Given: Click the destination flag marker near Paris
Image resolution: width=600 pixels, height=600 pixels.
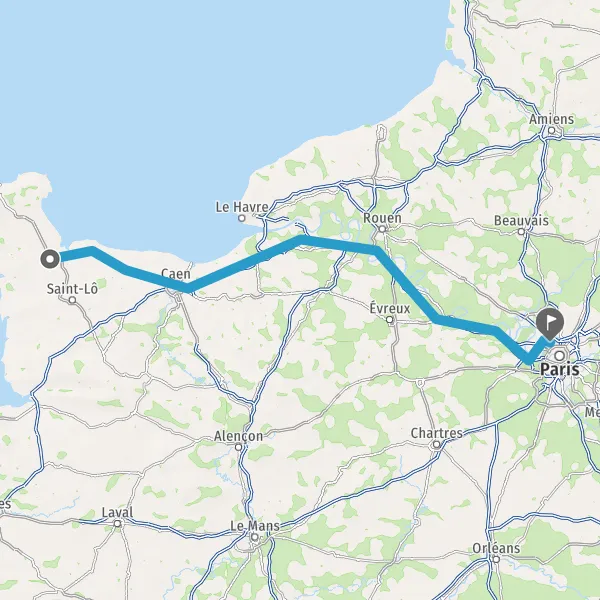Looking at the screenshot, I should 550,323.
